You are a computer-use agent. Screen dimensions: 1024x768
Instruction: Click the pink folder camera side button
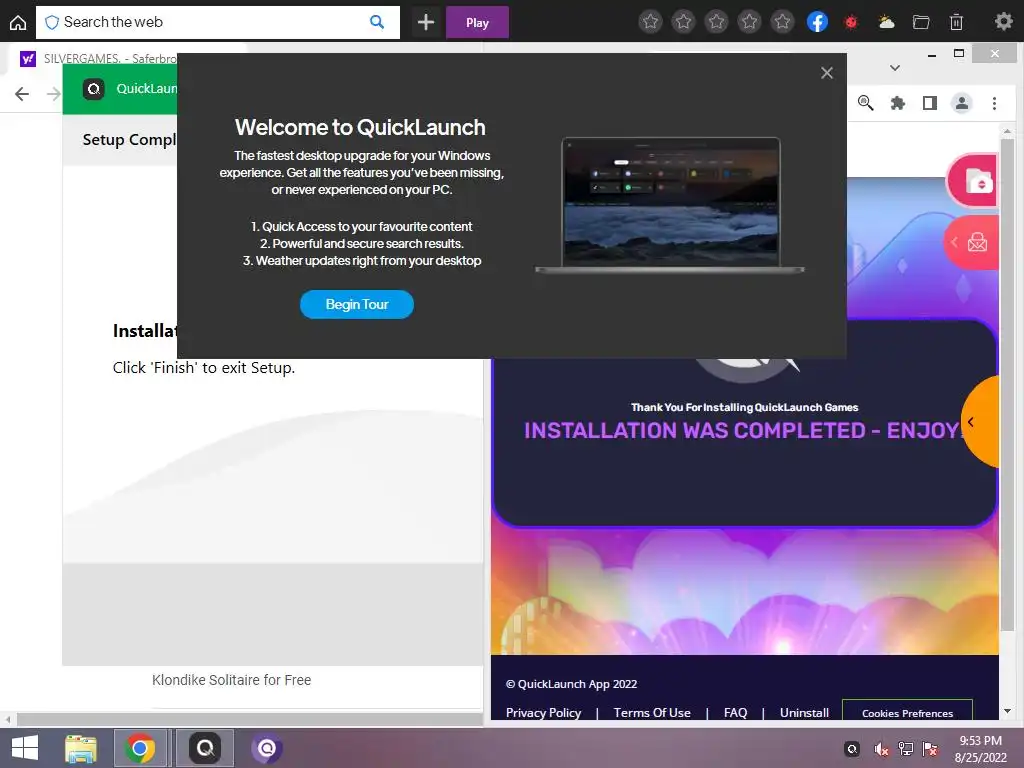(972, 181)
